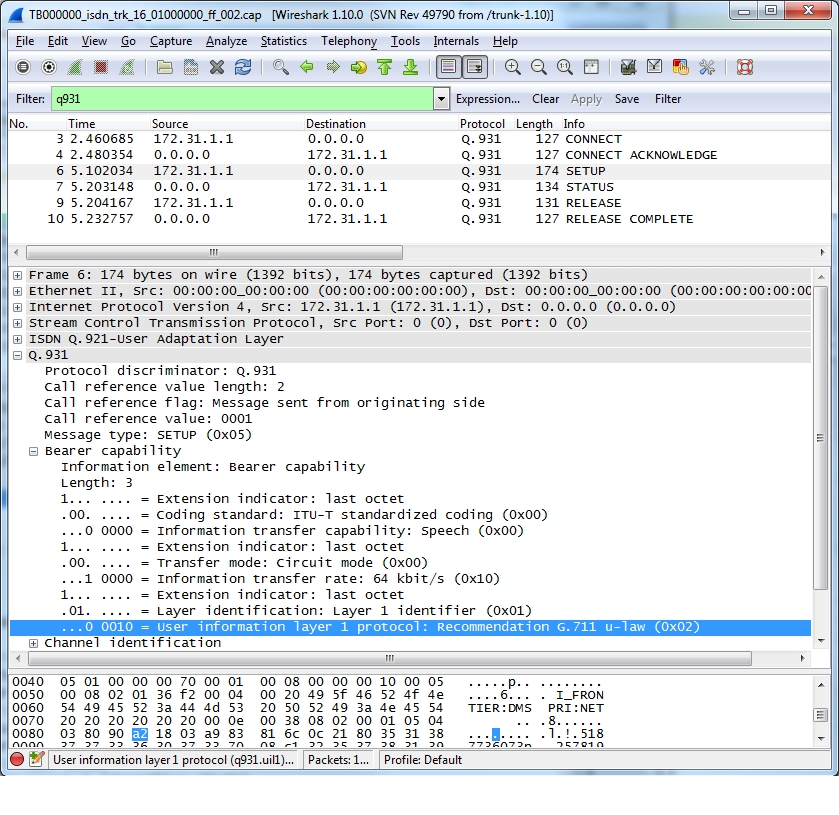Jump to first packet using toolbar arrow

384,67
